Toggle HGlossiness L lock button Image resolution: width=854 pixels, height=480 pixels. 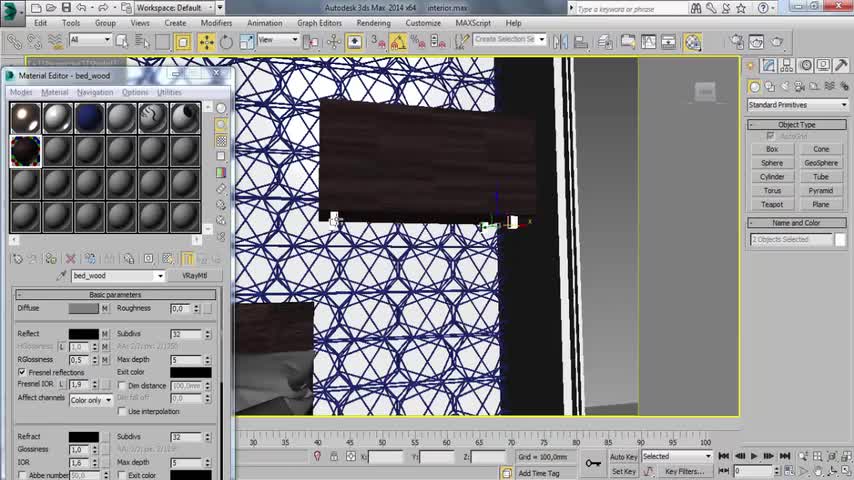(x=62, y=347)
